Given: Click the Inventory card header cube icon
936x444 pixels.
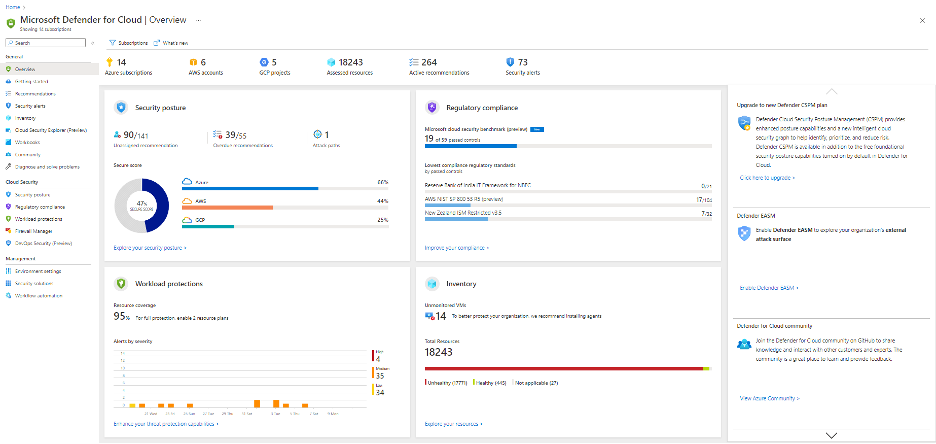Looking at the screenshot, I should pos(432,283).
